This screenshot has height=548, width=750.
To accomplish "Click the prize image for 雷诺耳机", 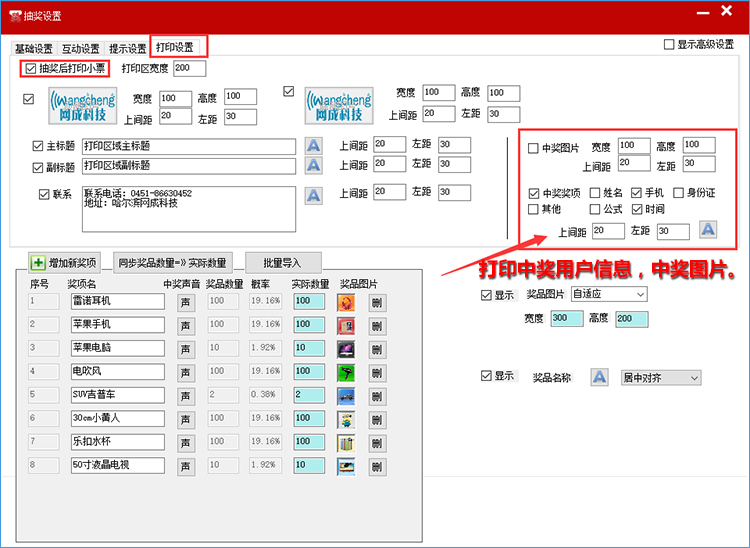I will tap(346, 301).
